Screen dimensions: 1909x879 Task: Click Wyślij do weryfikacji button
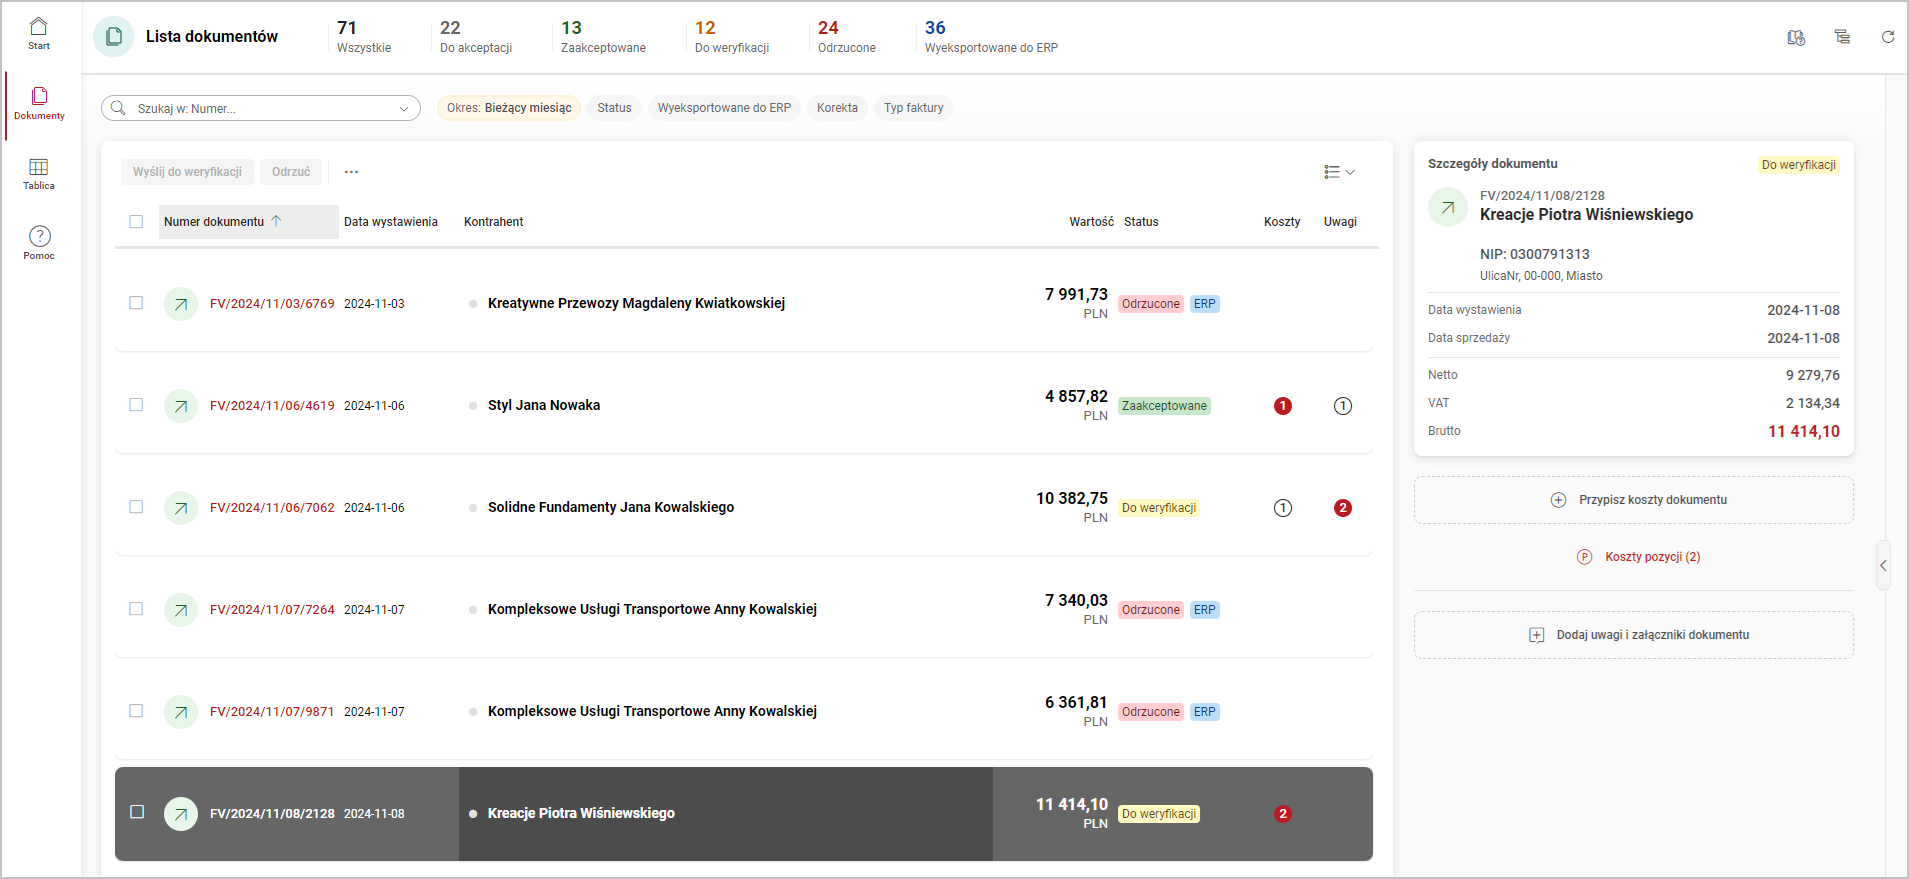click(x=187, y=172)
